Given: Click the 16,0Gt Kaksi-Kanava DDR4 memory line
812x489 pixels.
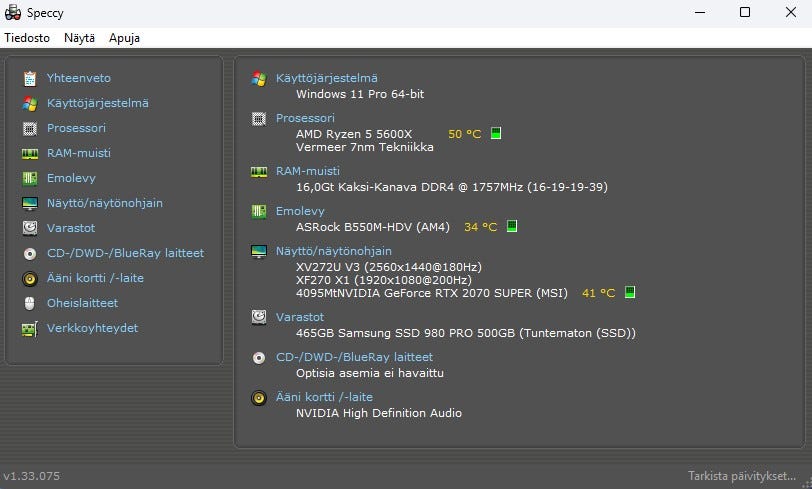Looking at the screenshot, I should [452, 186].
